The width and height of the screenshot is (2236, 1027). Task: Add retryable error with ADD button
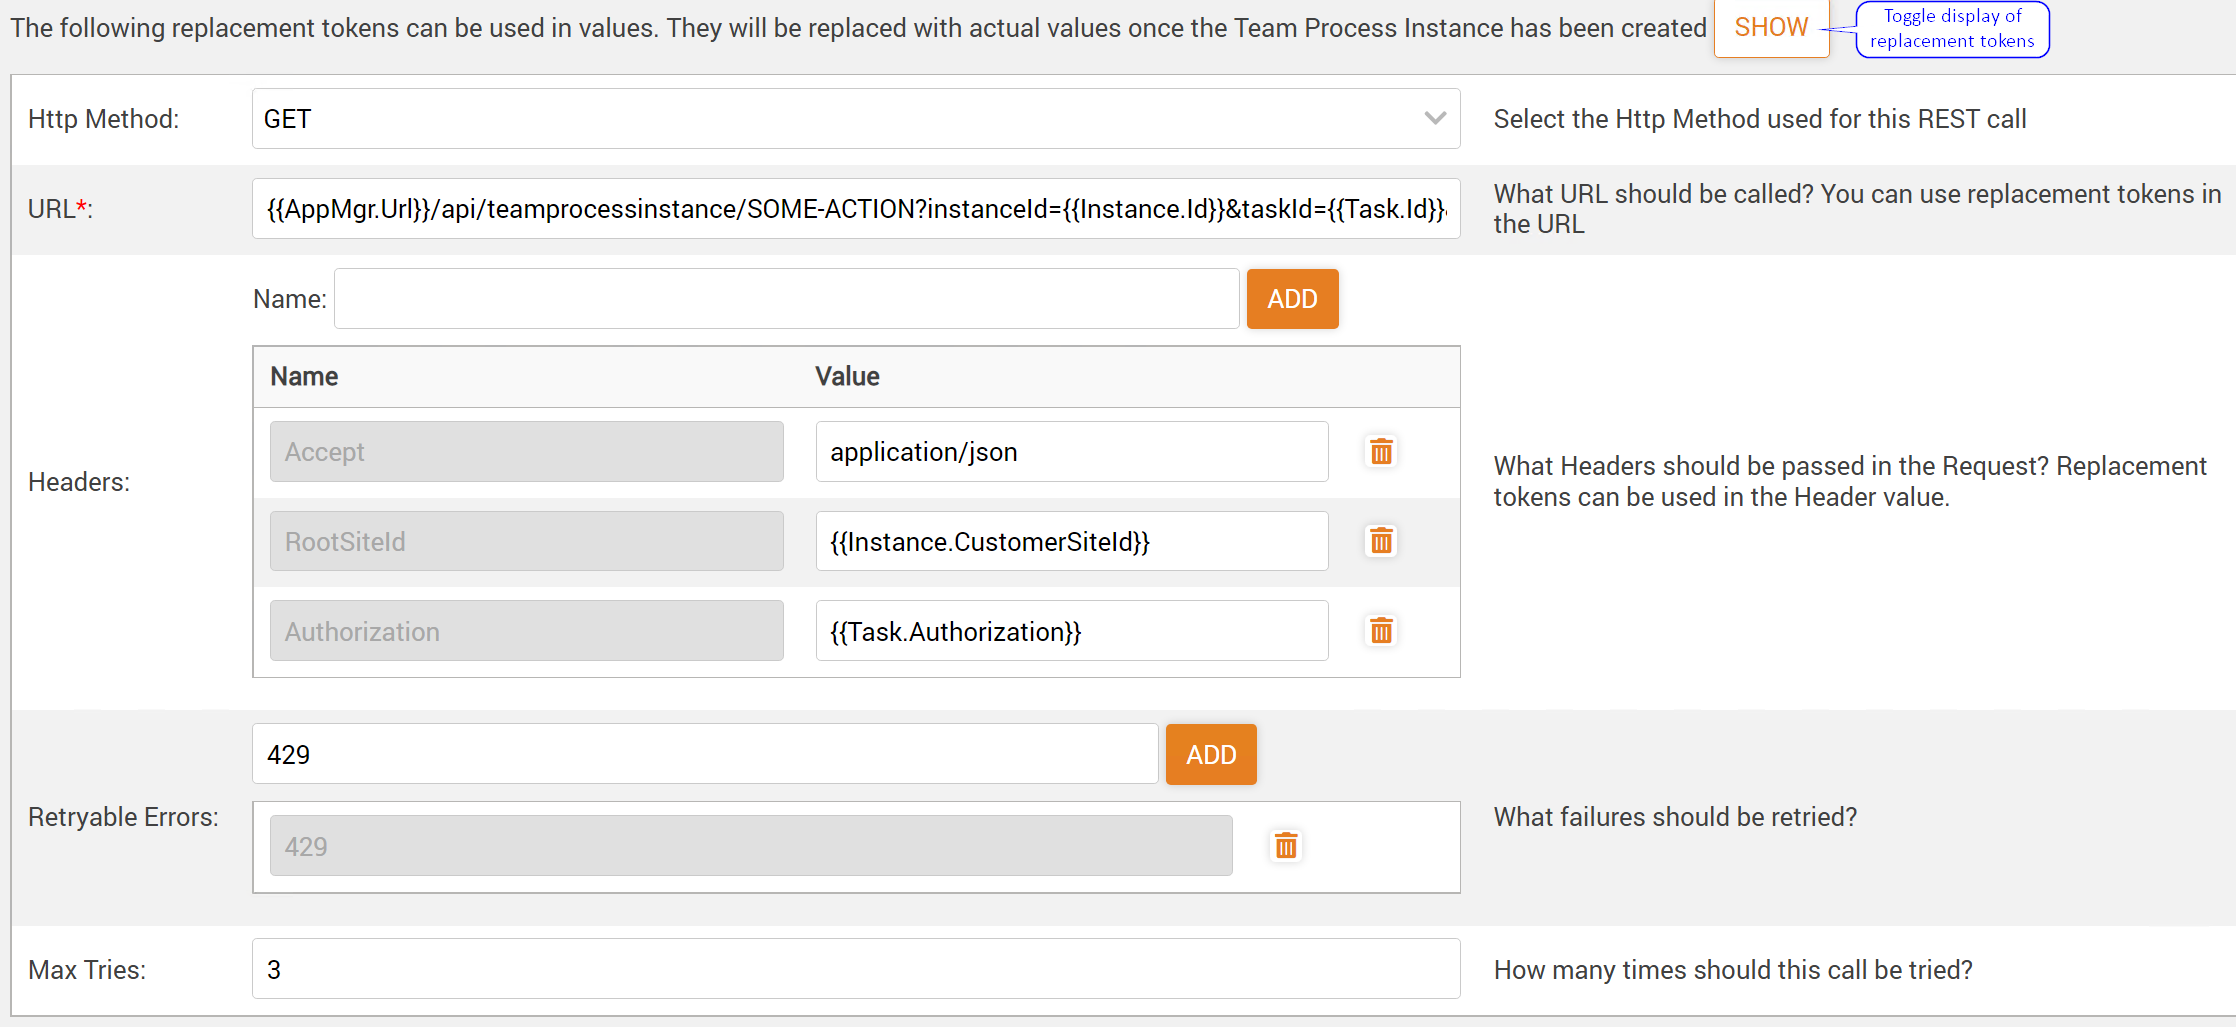click(x=1211, y=755)
